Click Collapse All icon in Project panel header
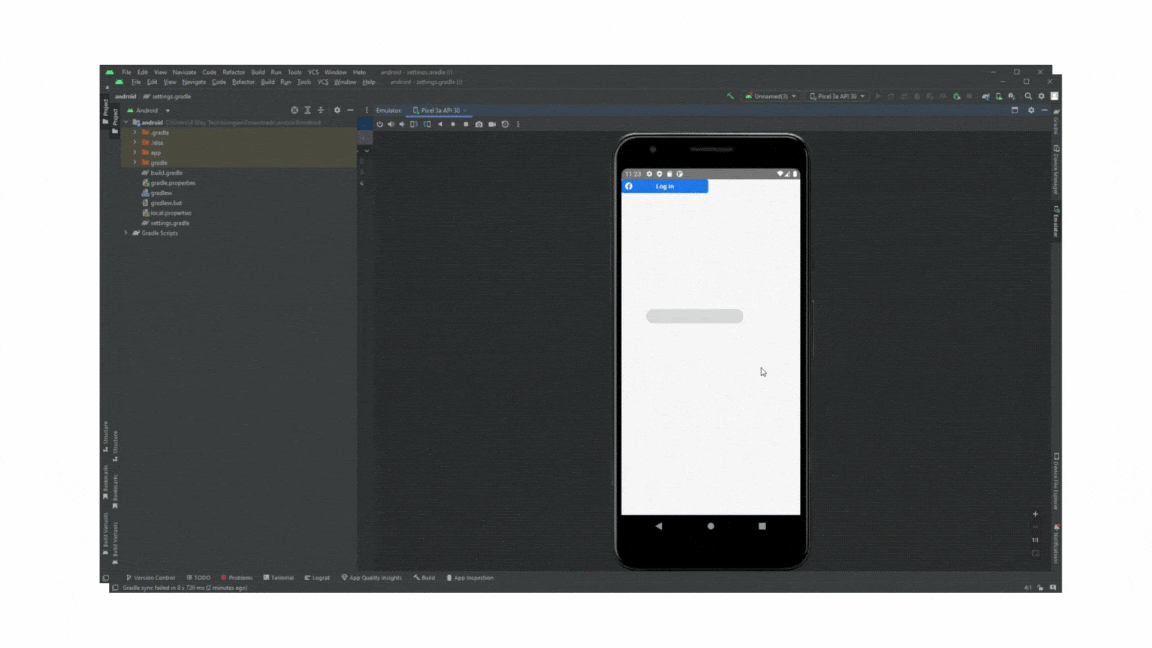1152x648 pixels. coord(320,110)
